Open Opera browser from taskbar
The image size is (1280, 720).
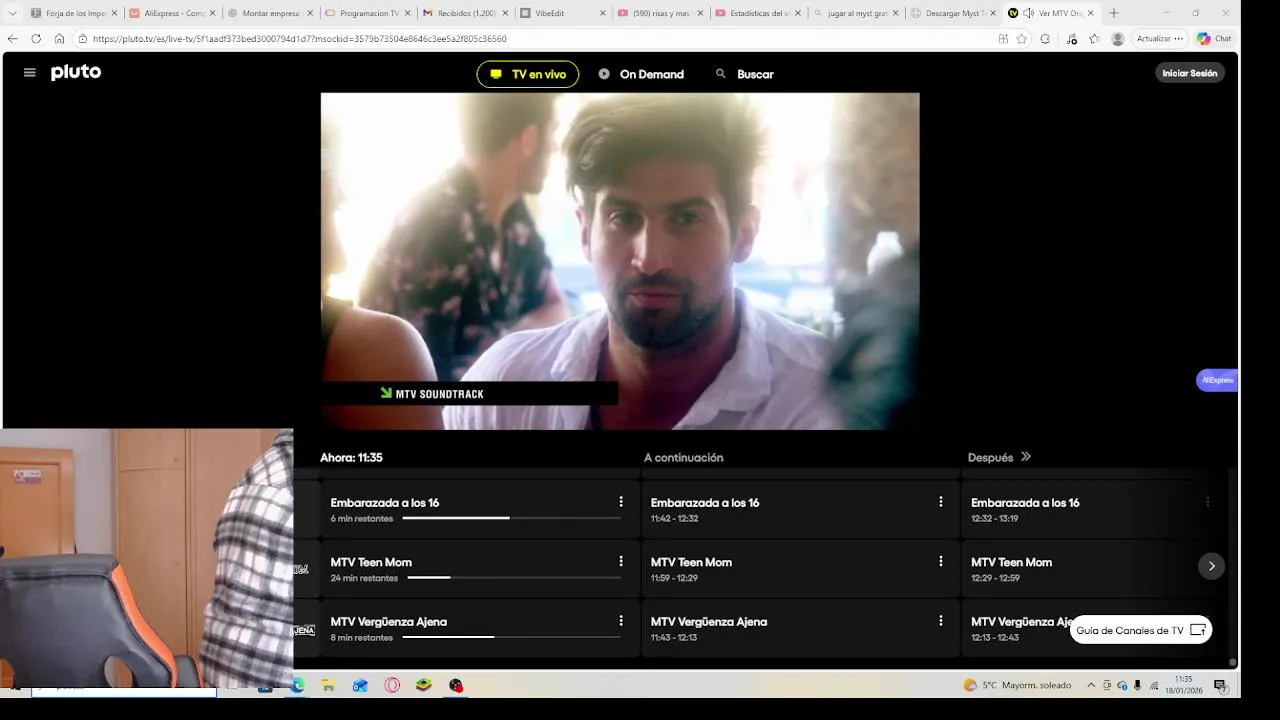point(392,685)
